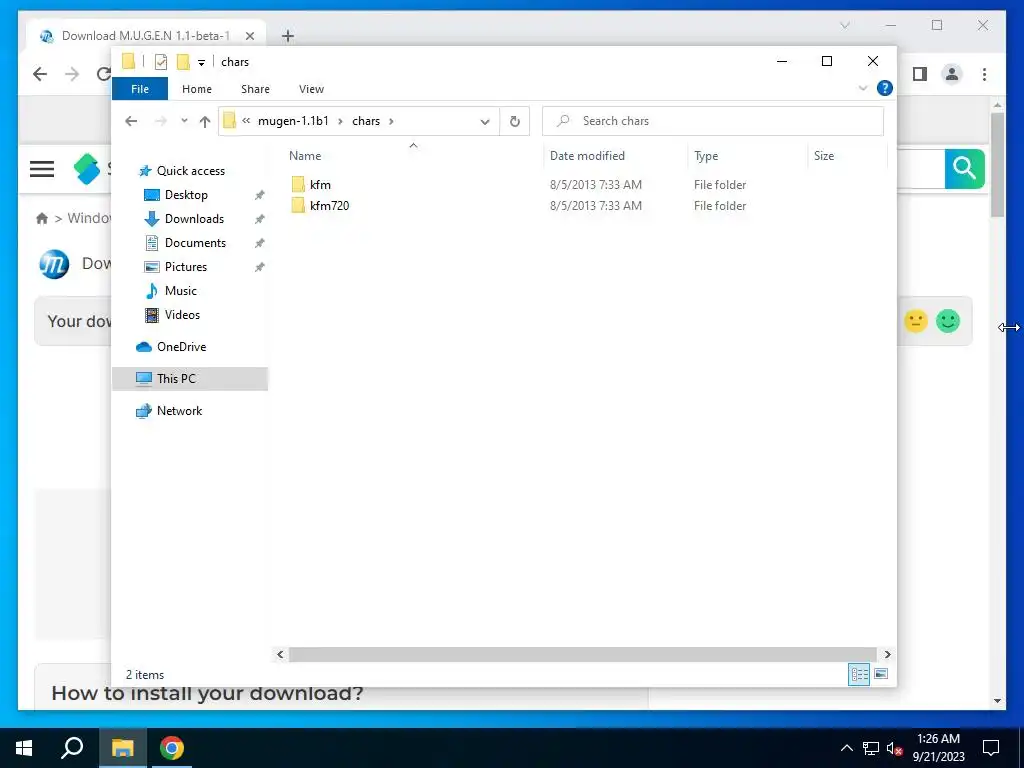
Task: Open the website hamburger menu
Action: tap(42, 169)
